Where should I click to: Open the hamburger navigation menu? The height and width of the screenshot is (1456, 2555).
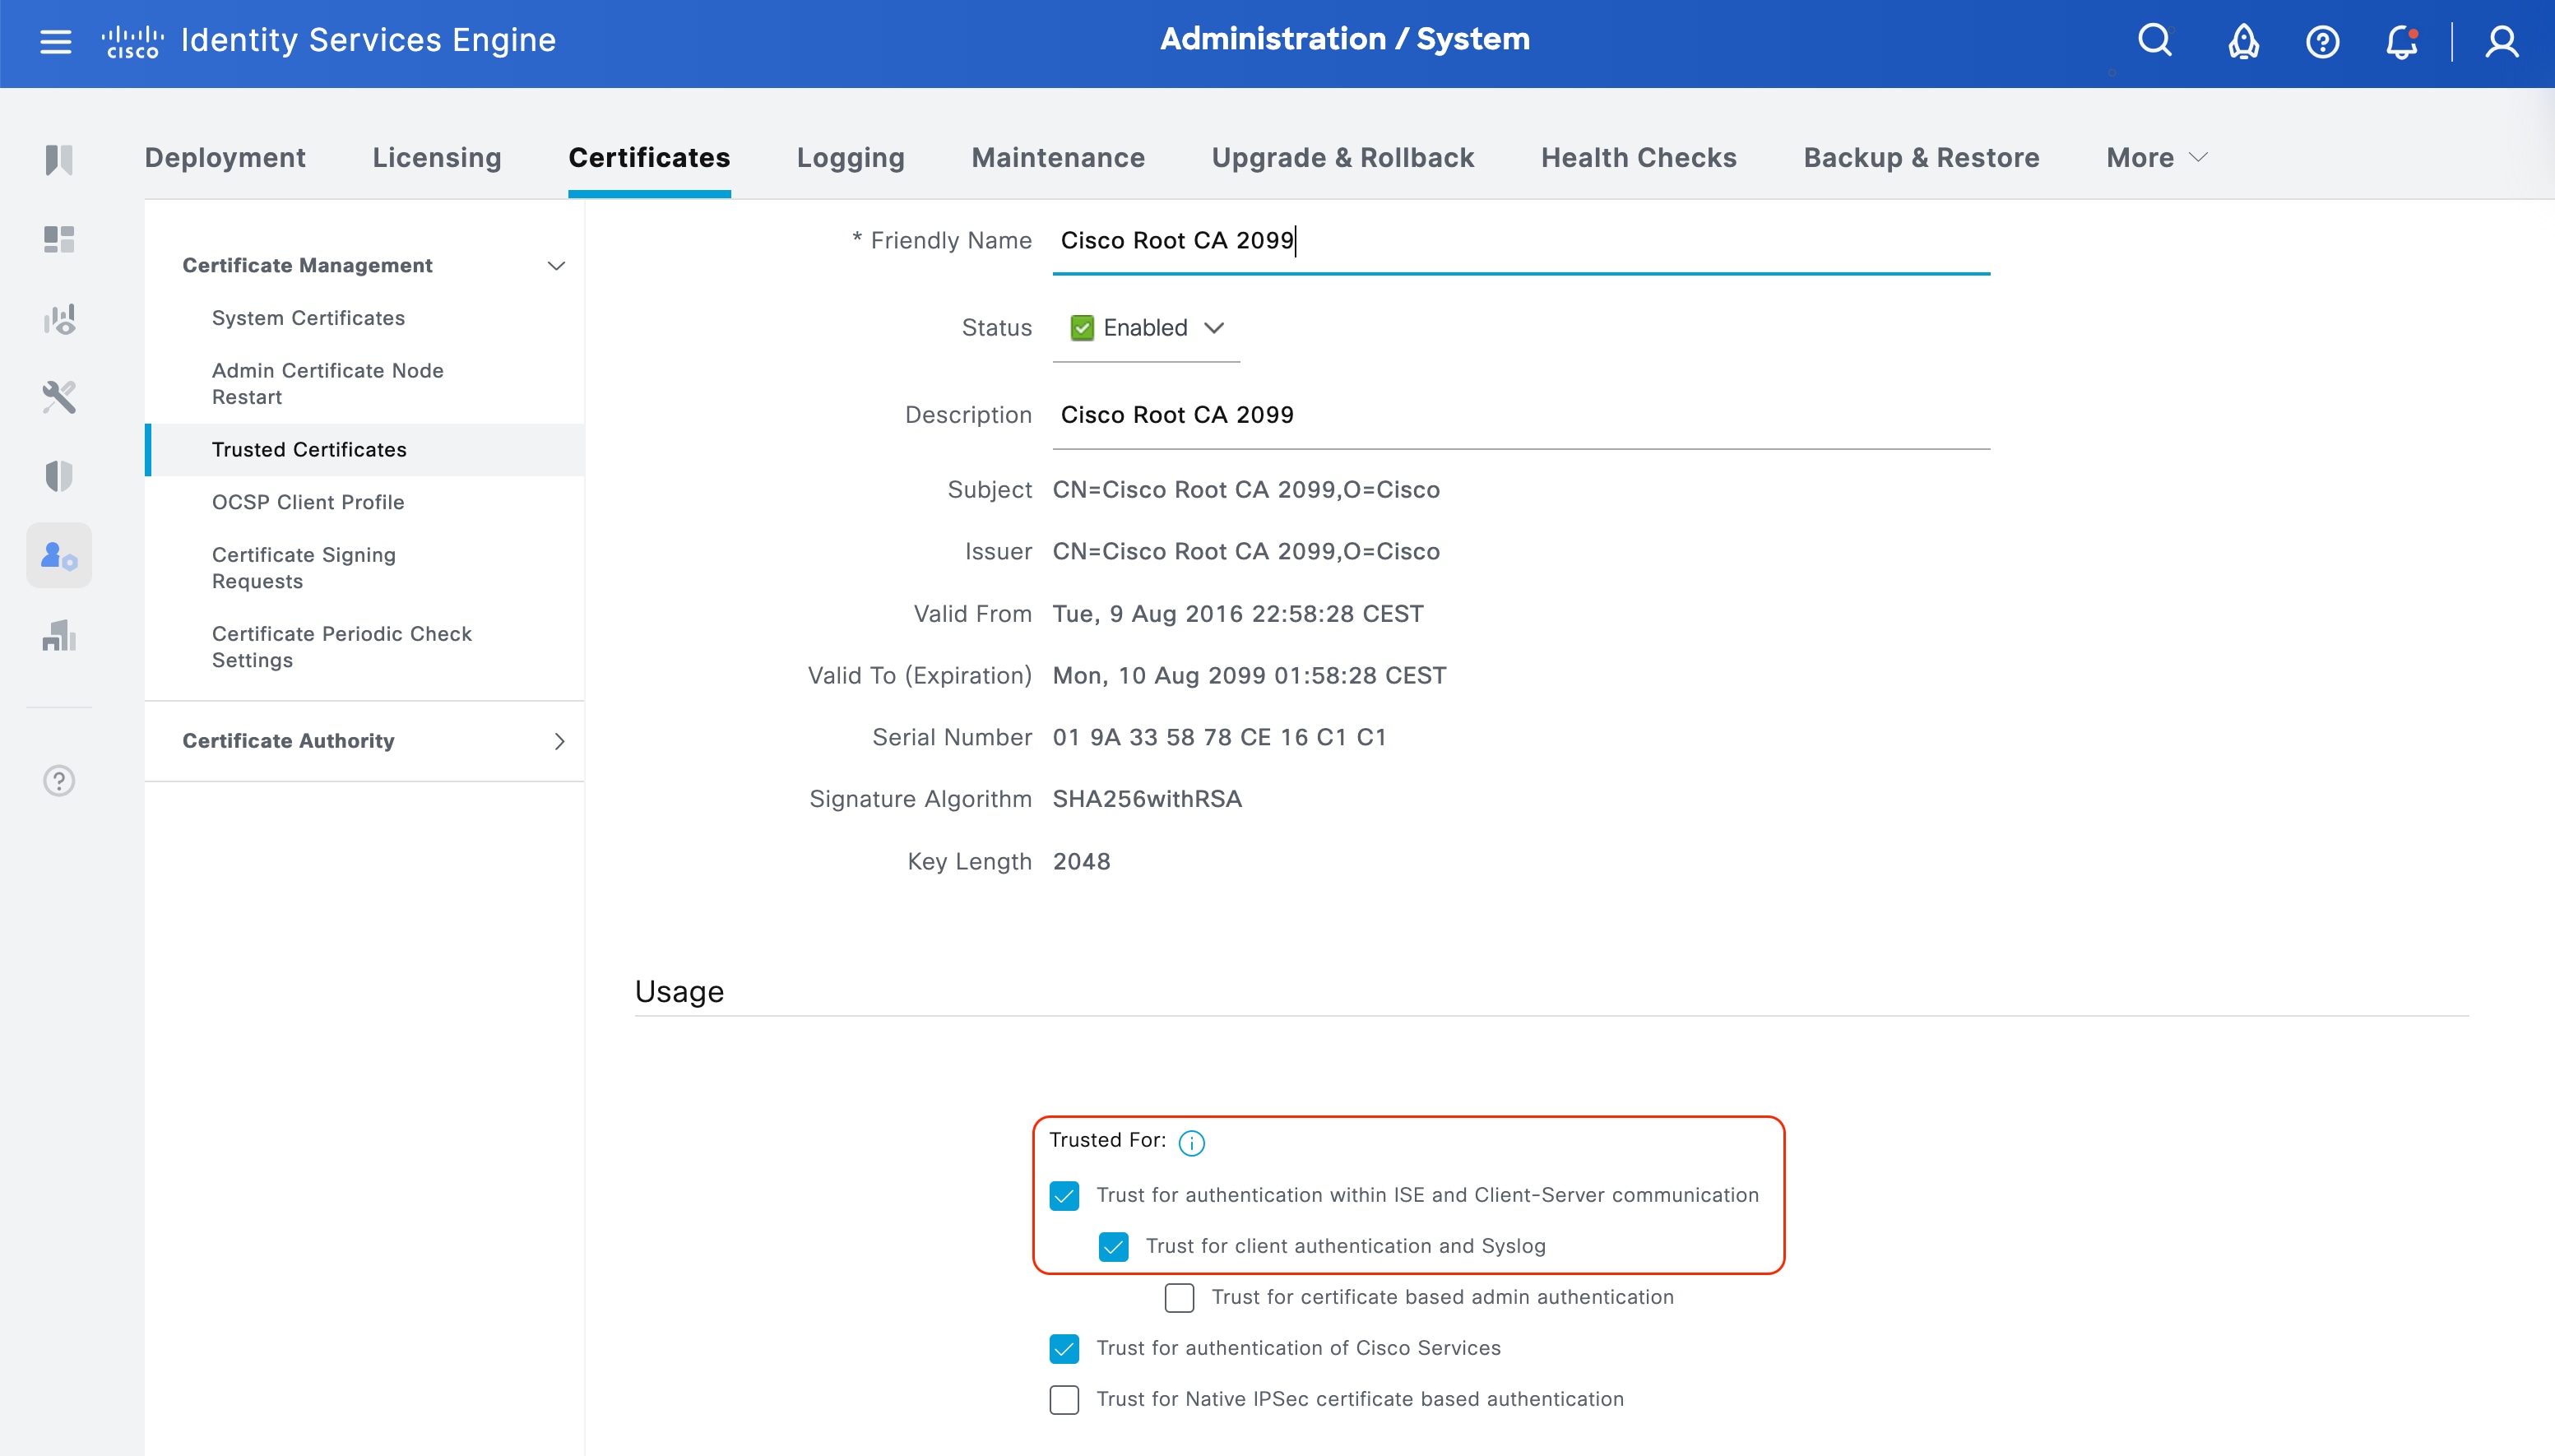point(56,41)
